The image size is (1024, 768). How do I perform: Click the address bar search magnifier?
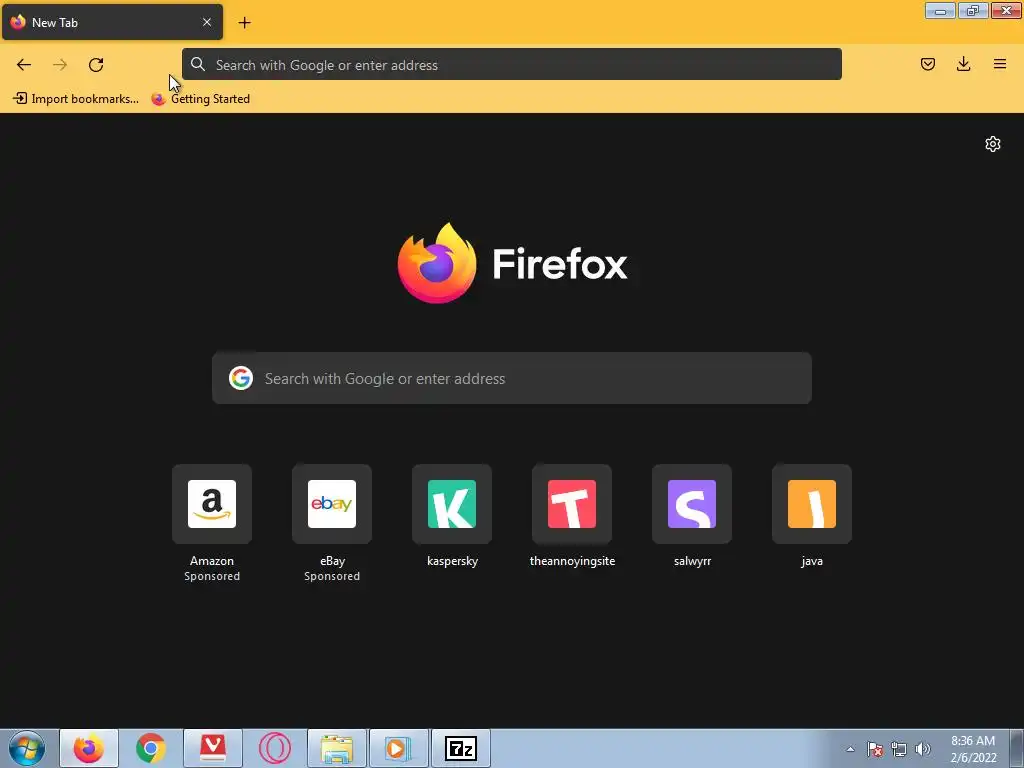(198, 64)
